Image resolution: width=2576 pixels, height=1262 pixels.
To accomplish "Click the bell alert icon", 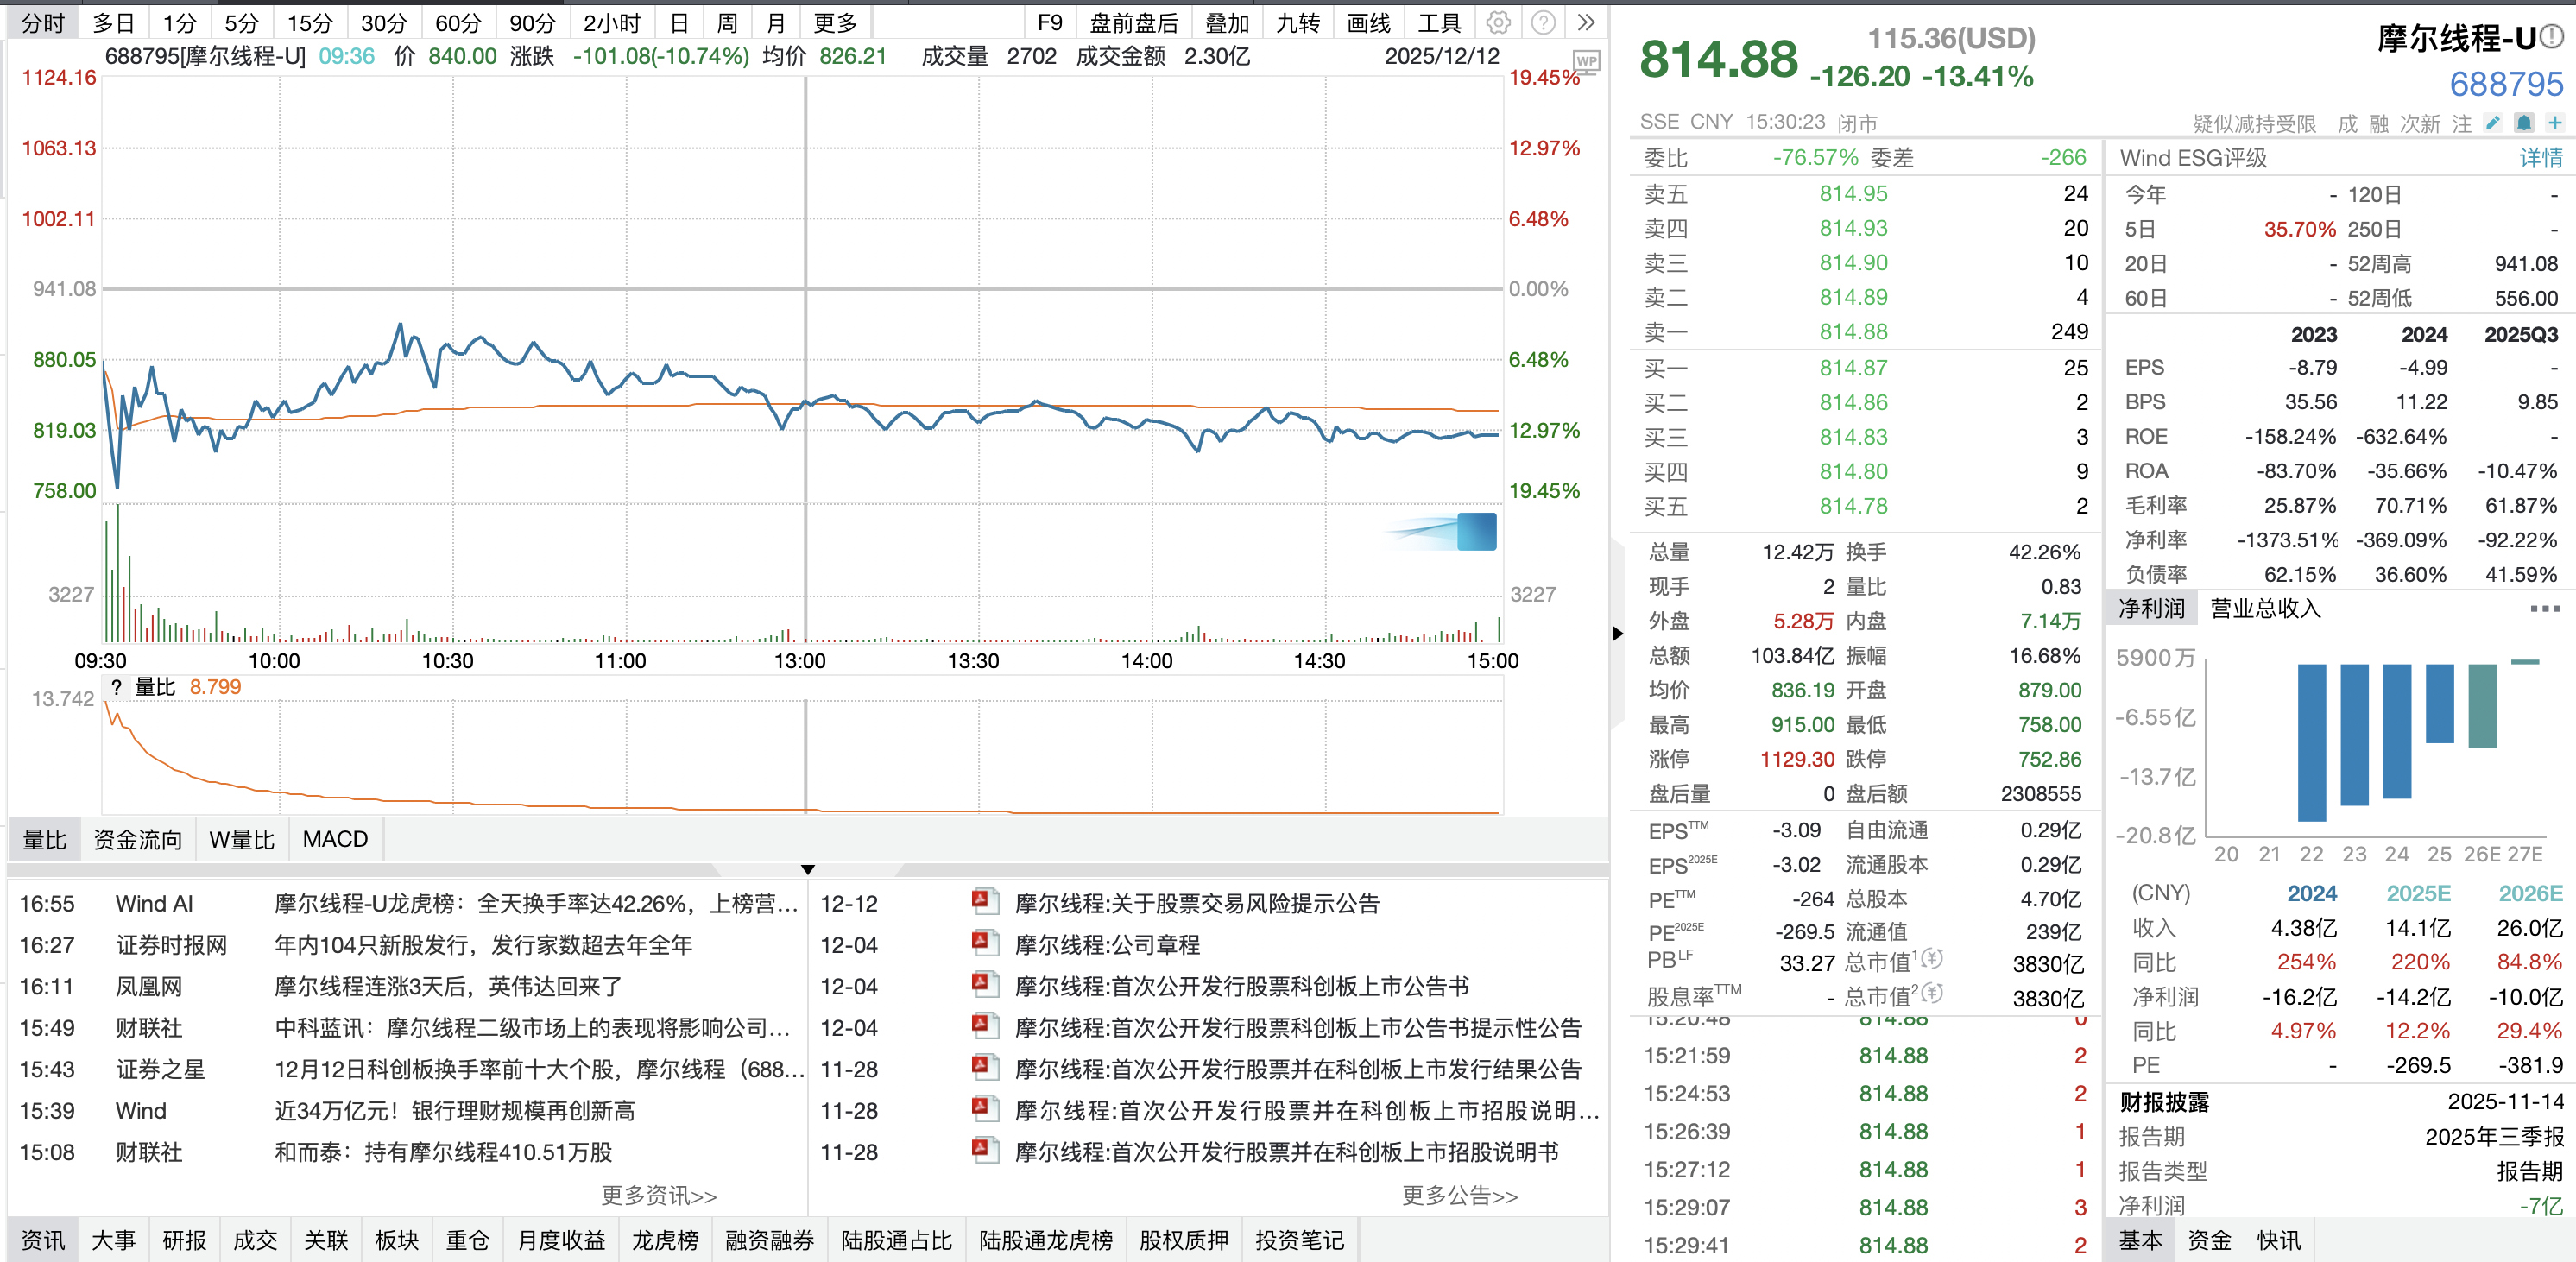I will click(x=2524, y=122).
